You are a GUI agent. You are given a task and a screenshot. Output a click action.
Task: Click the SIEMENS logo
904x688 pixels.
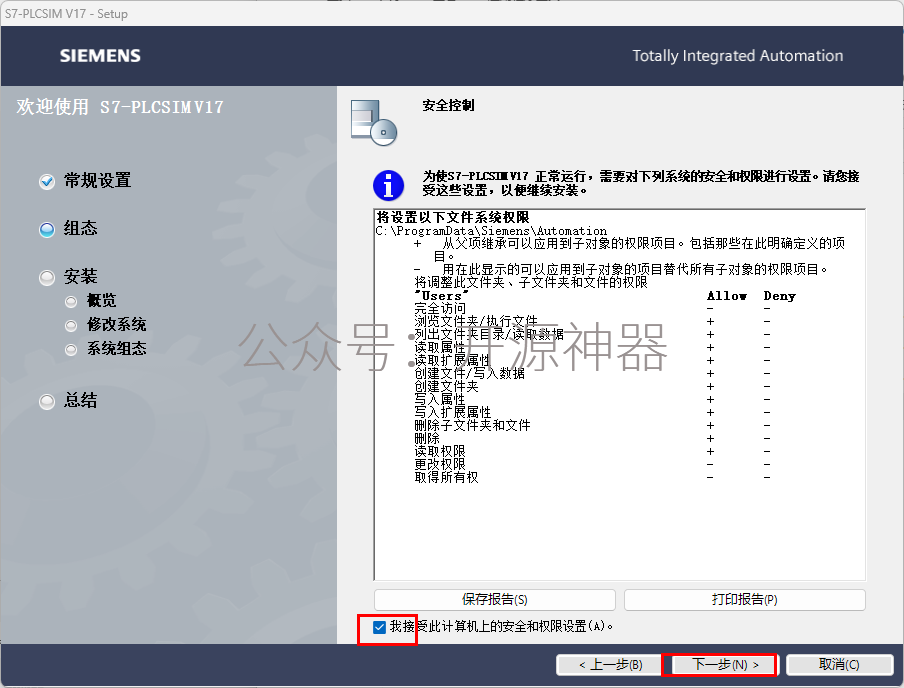(x=100, y=56)
